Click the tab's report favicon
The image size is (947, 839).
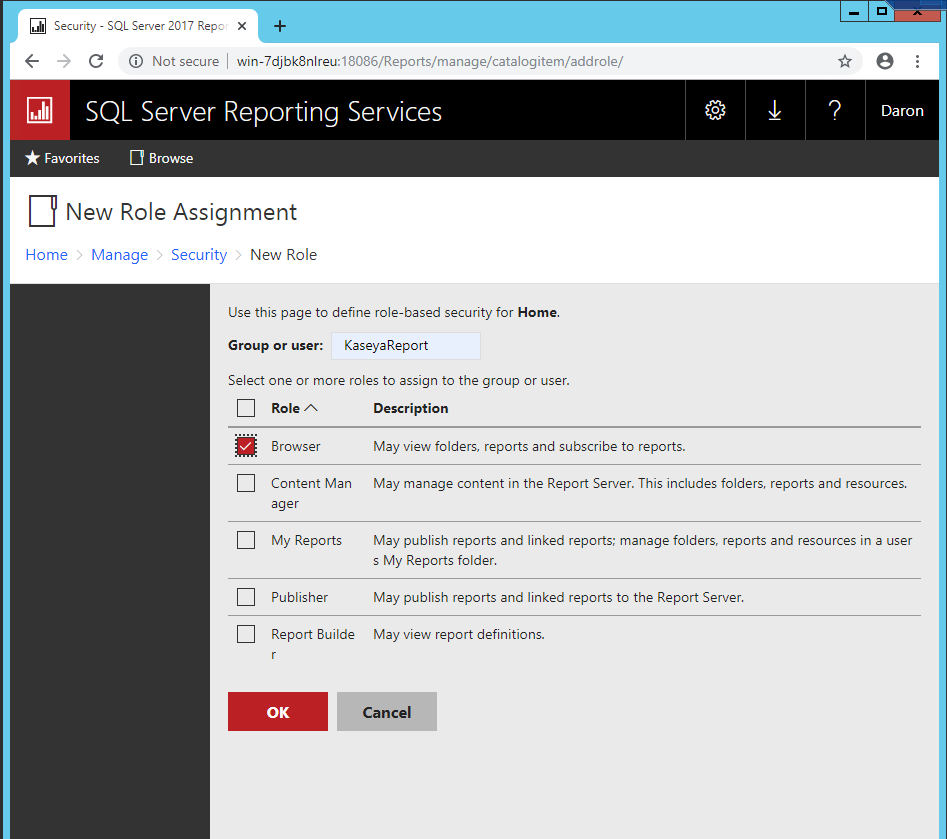coord(38,26)
